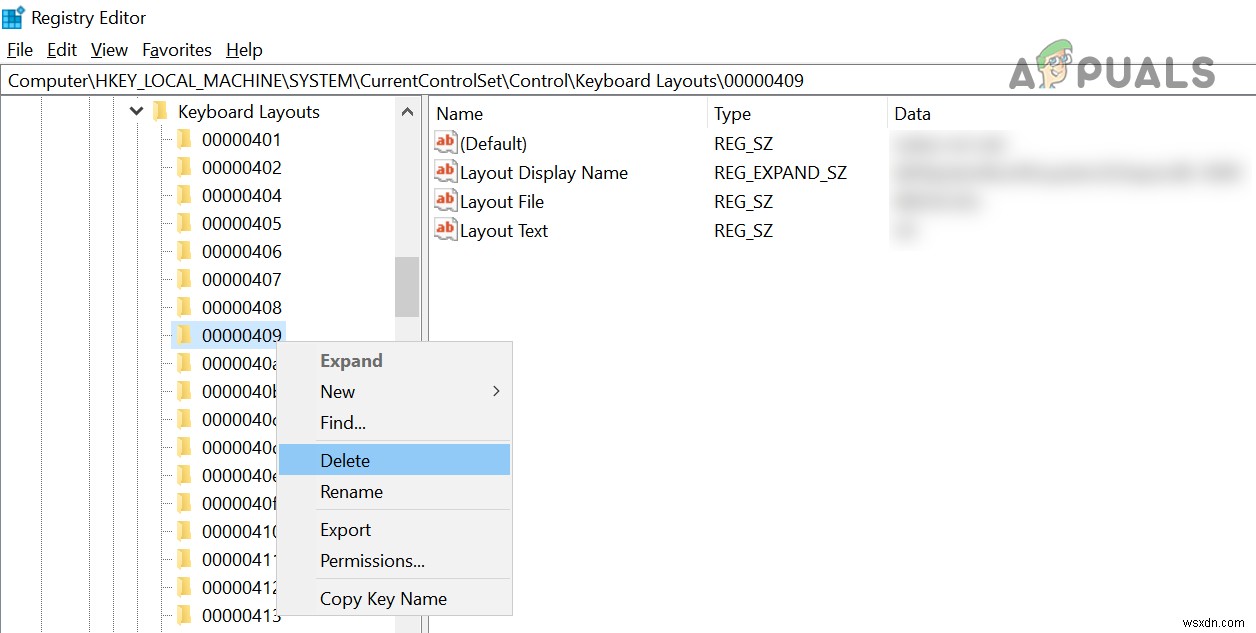Select the Layout Display Name value

click(x=544, y=173)
